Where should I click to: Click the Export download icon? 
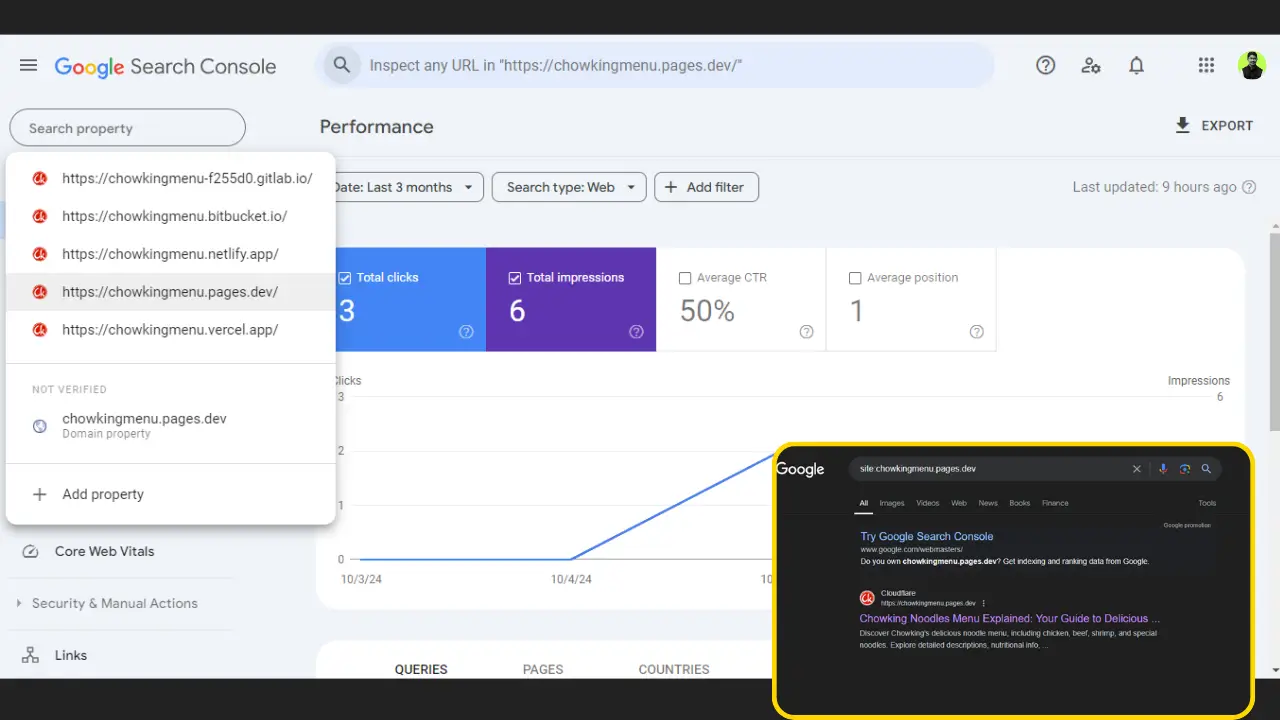1181,125
